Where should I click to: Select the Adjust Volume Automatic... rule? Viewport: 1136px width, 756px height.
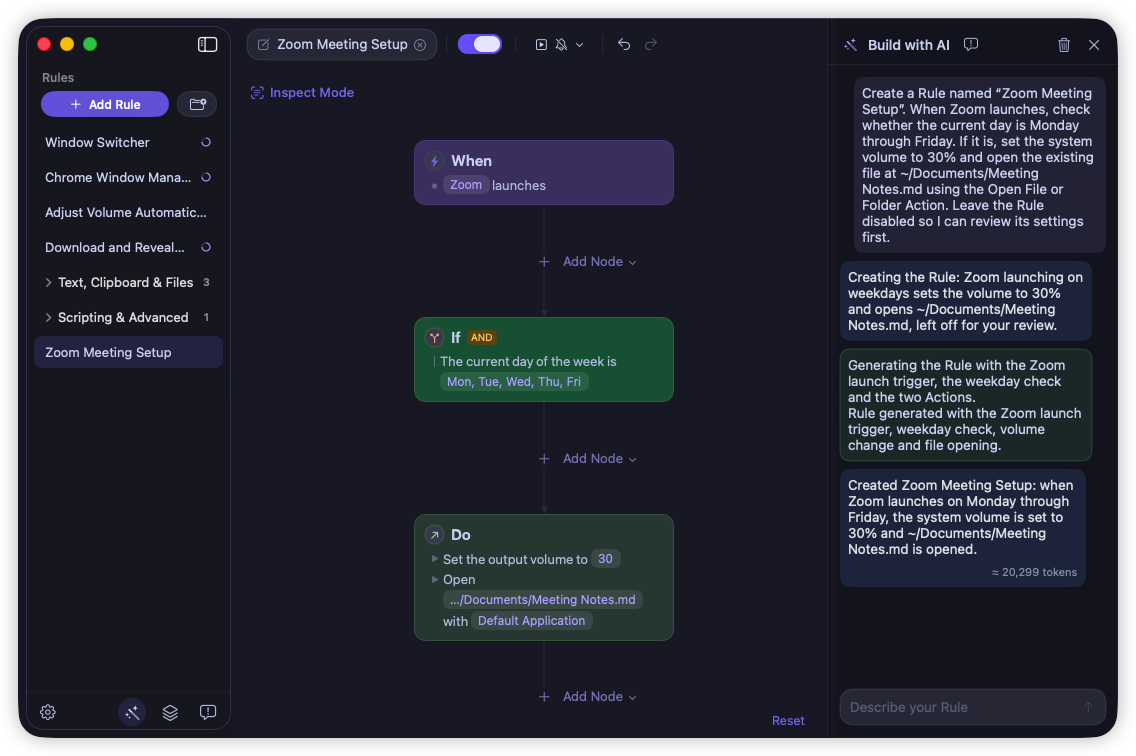click(x=128, y=212)
